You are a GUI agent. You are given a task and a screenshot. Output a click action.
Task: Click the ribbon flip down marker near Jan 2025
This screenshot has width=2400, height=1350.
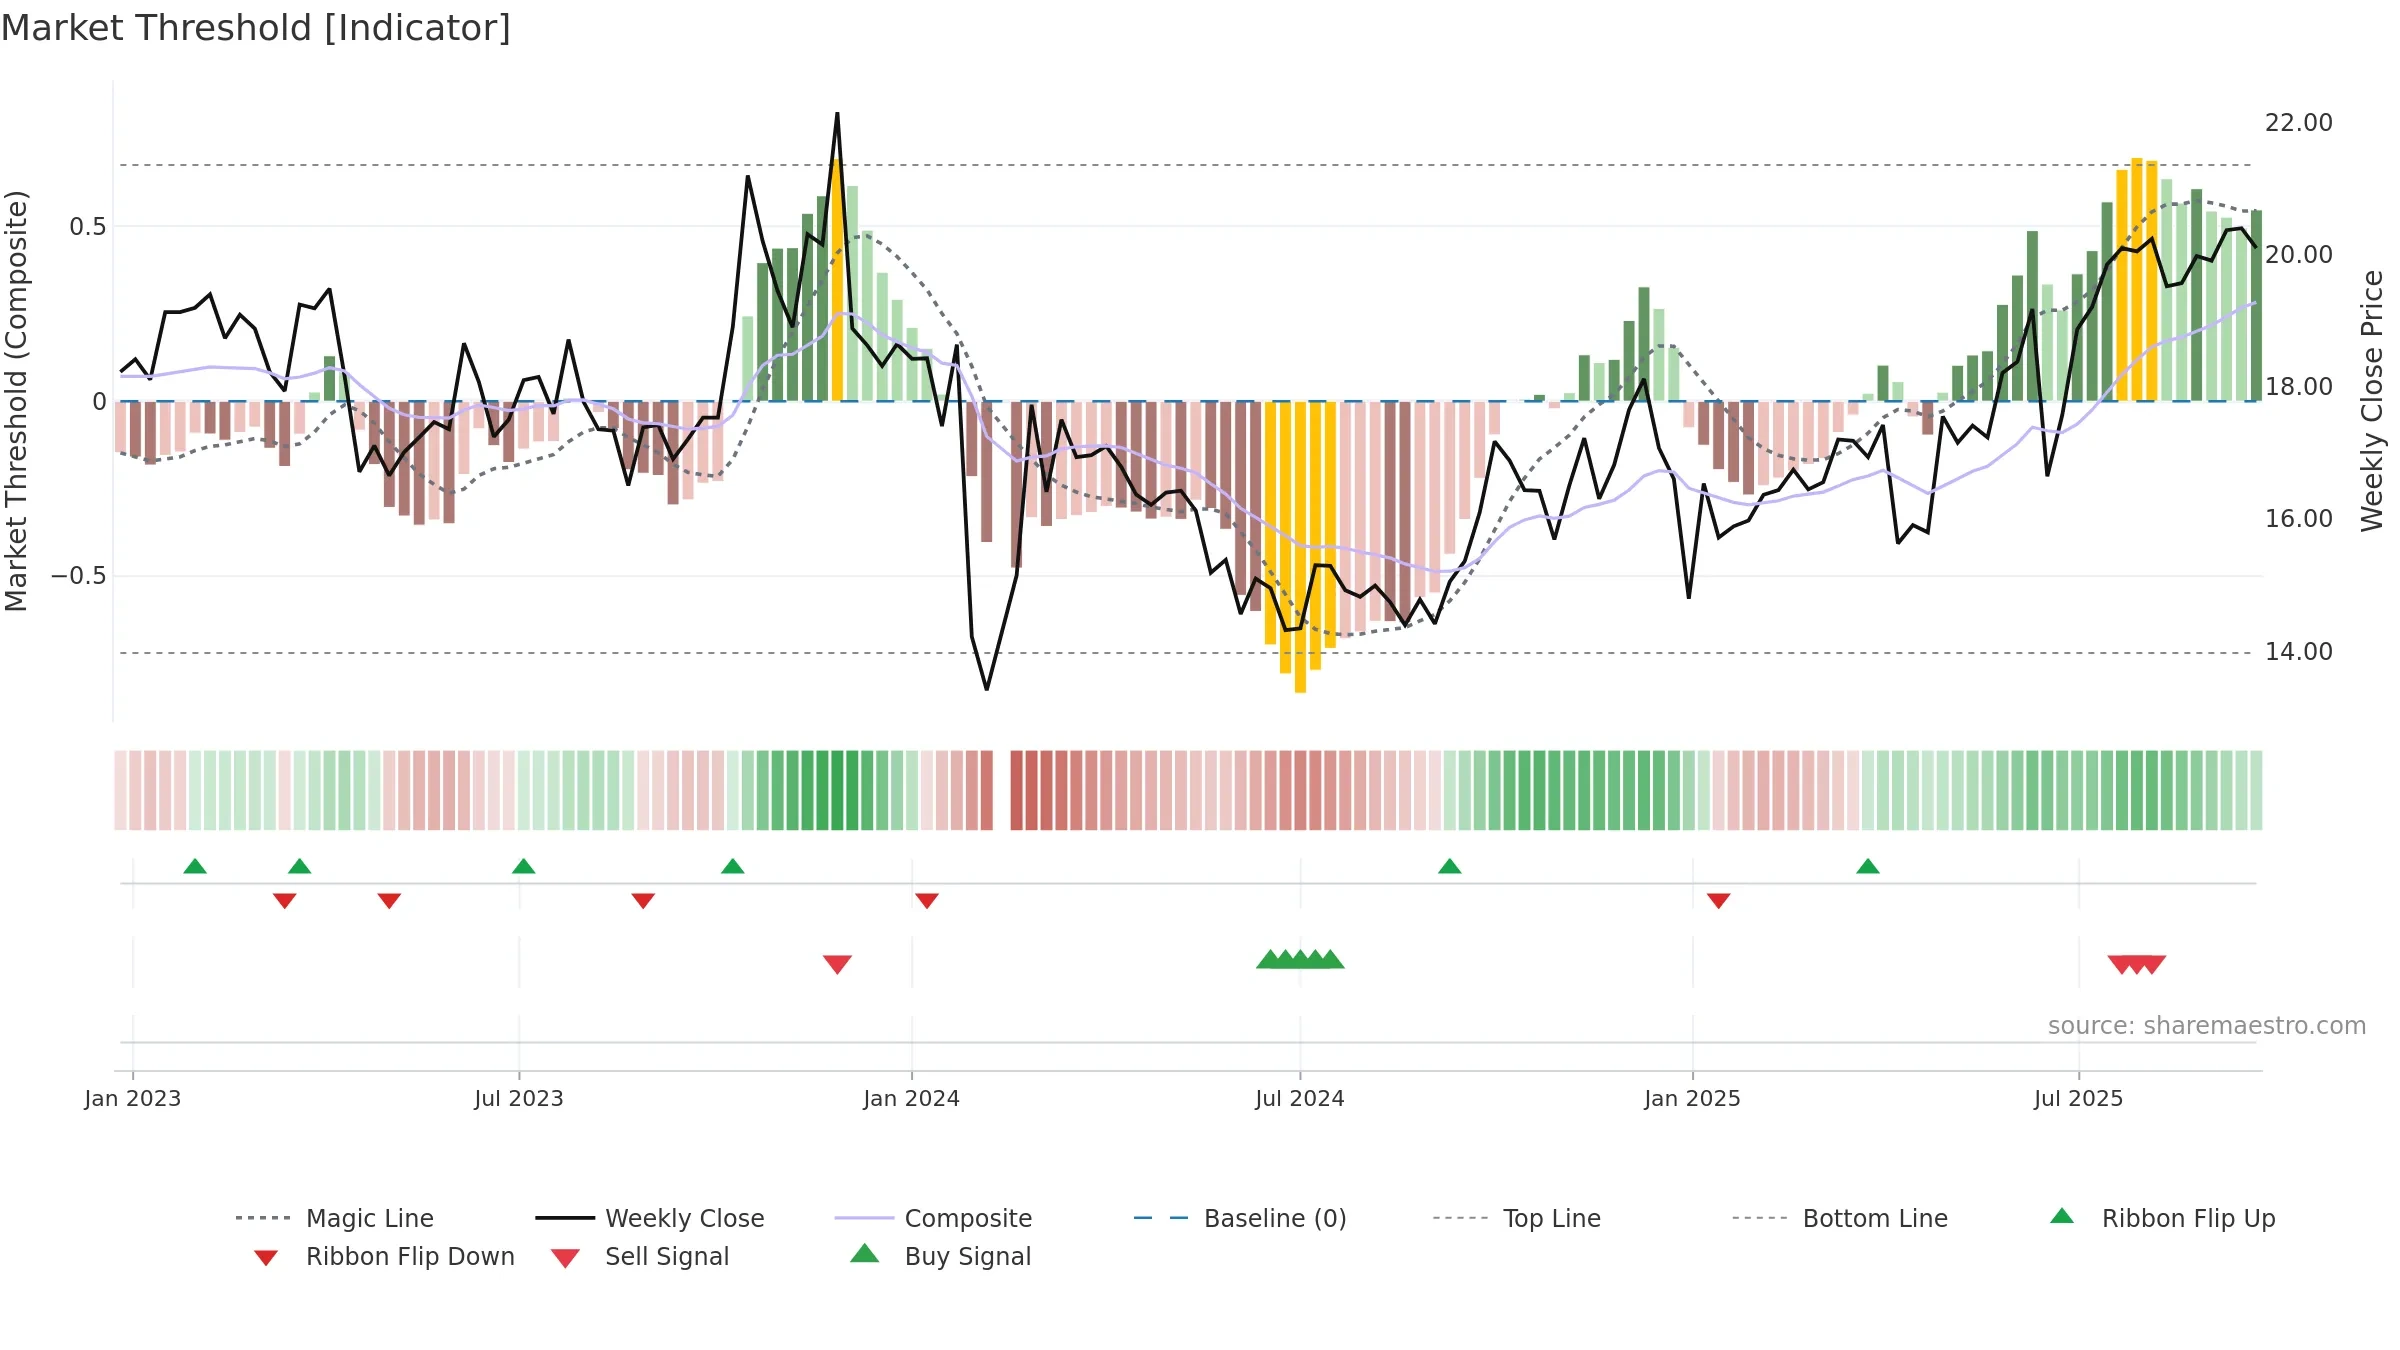(x=1719, y=900)
